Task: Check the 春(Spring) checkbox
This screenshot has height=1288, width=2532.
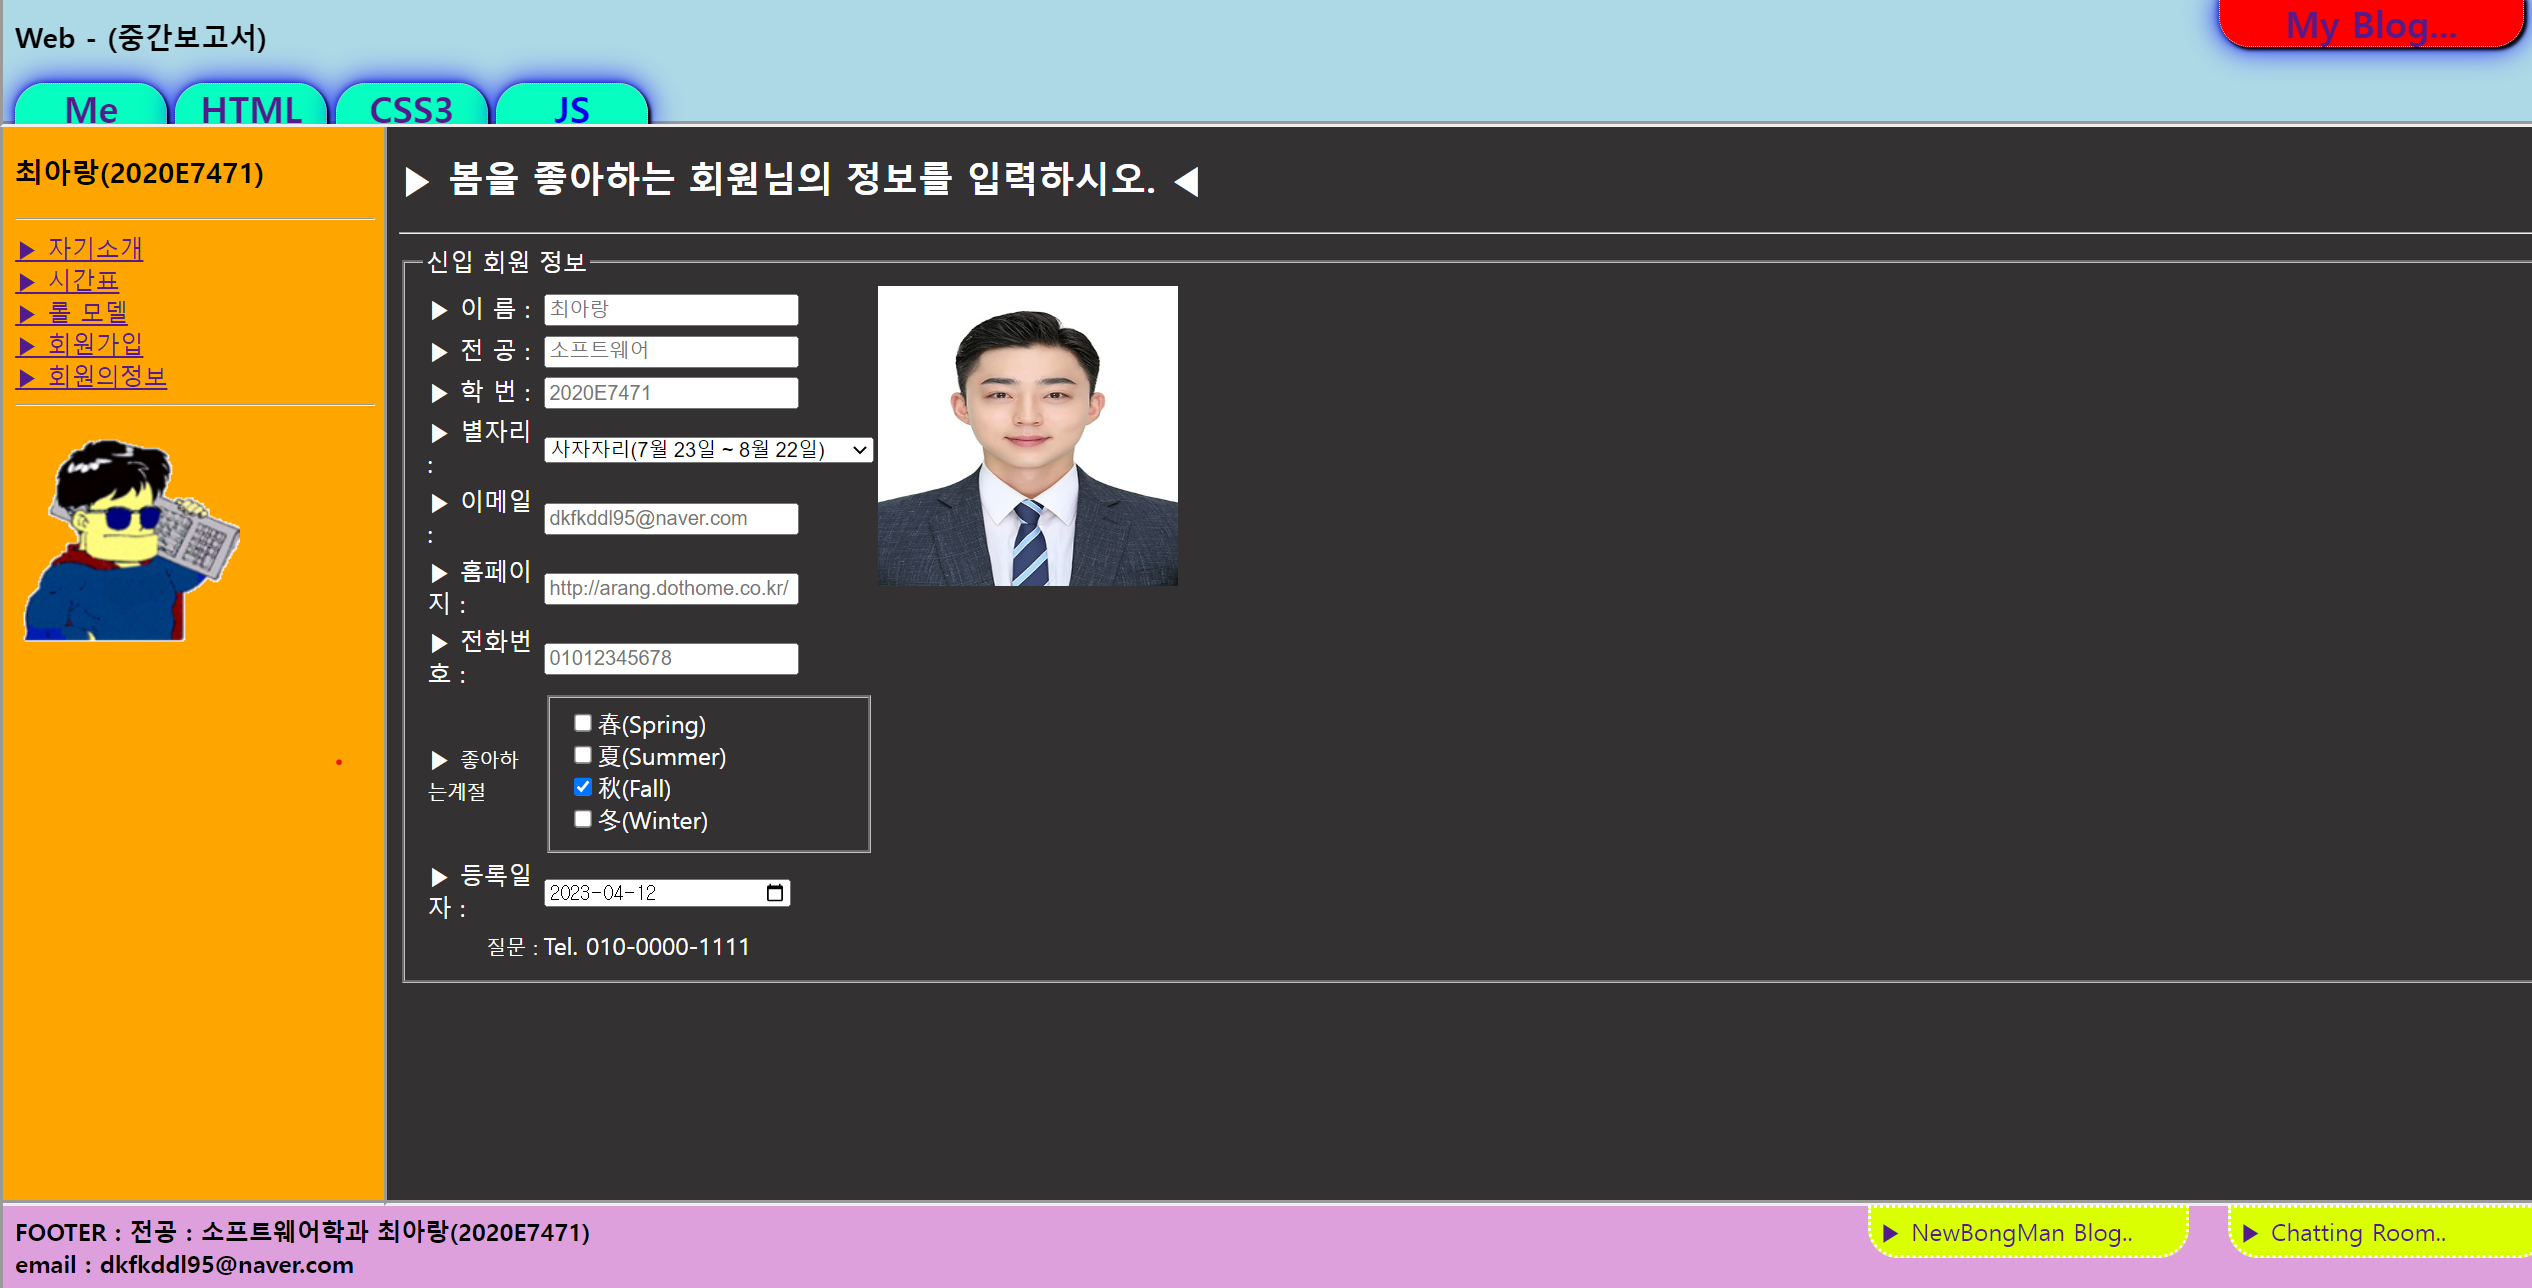Action: coord(583,723)
